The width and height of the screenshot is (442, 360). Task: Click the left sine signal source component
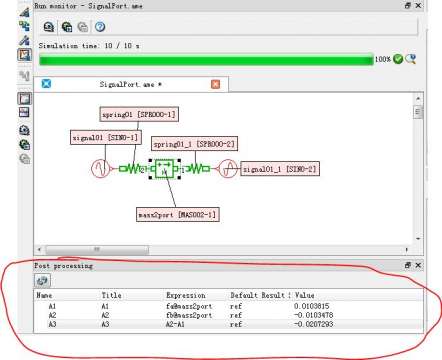(x=100, y=169)
